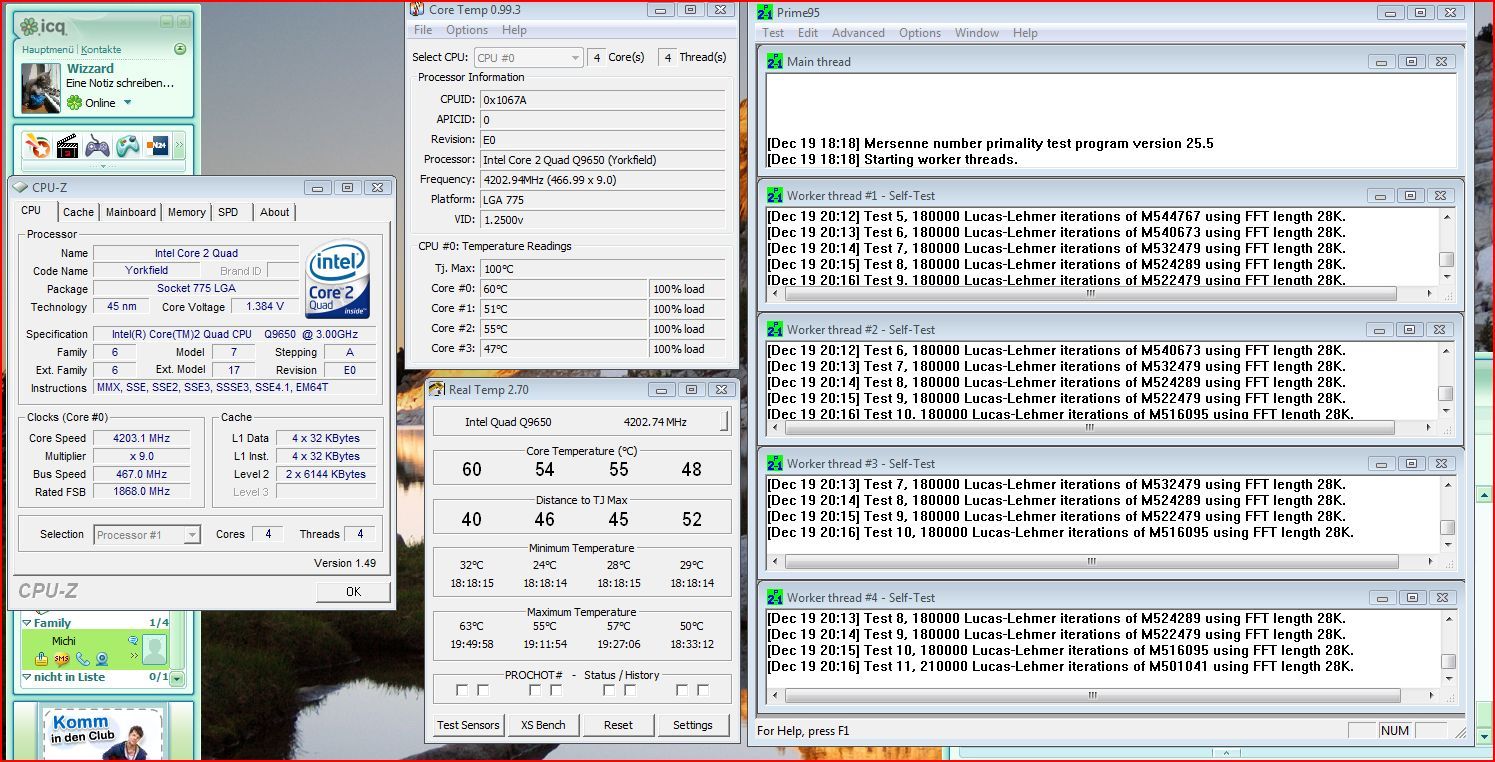Open the Advanced menu in Prime95
This screenshot has height=762, width=1495.
(858, 33)
